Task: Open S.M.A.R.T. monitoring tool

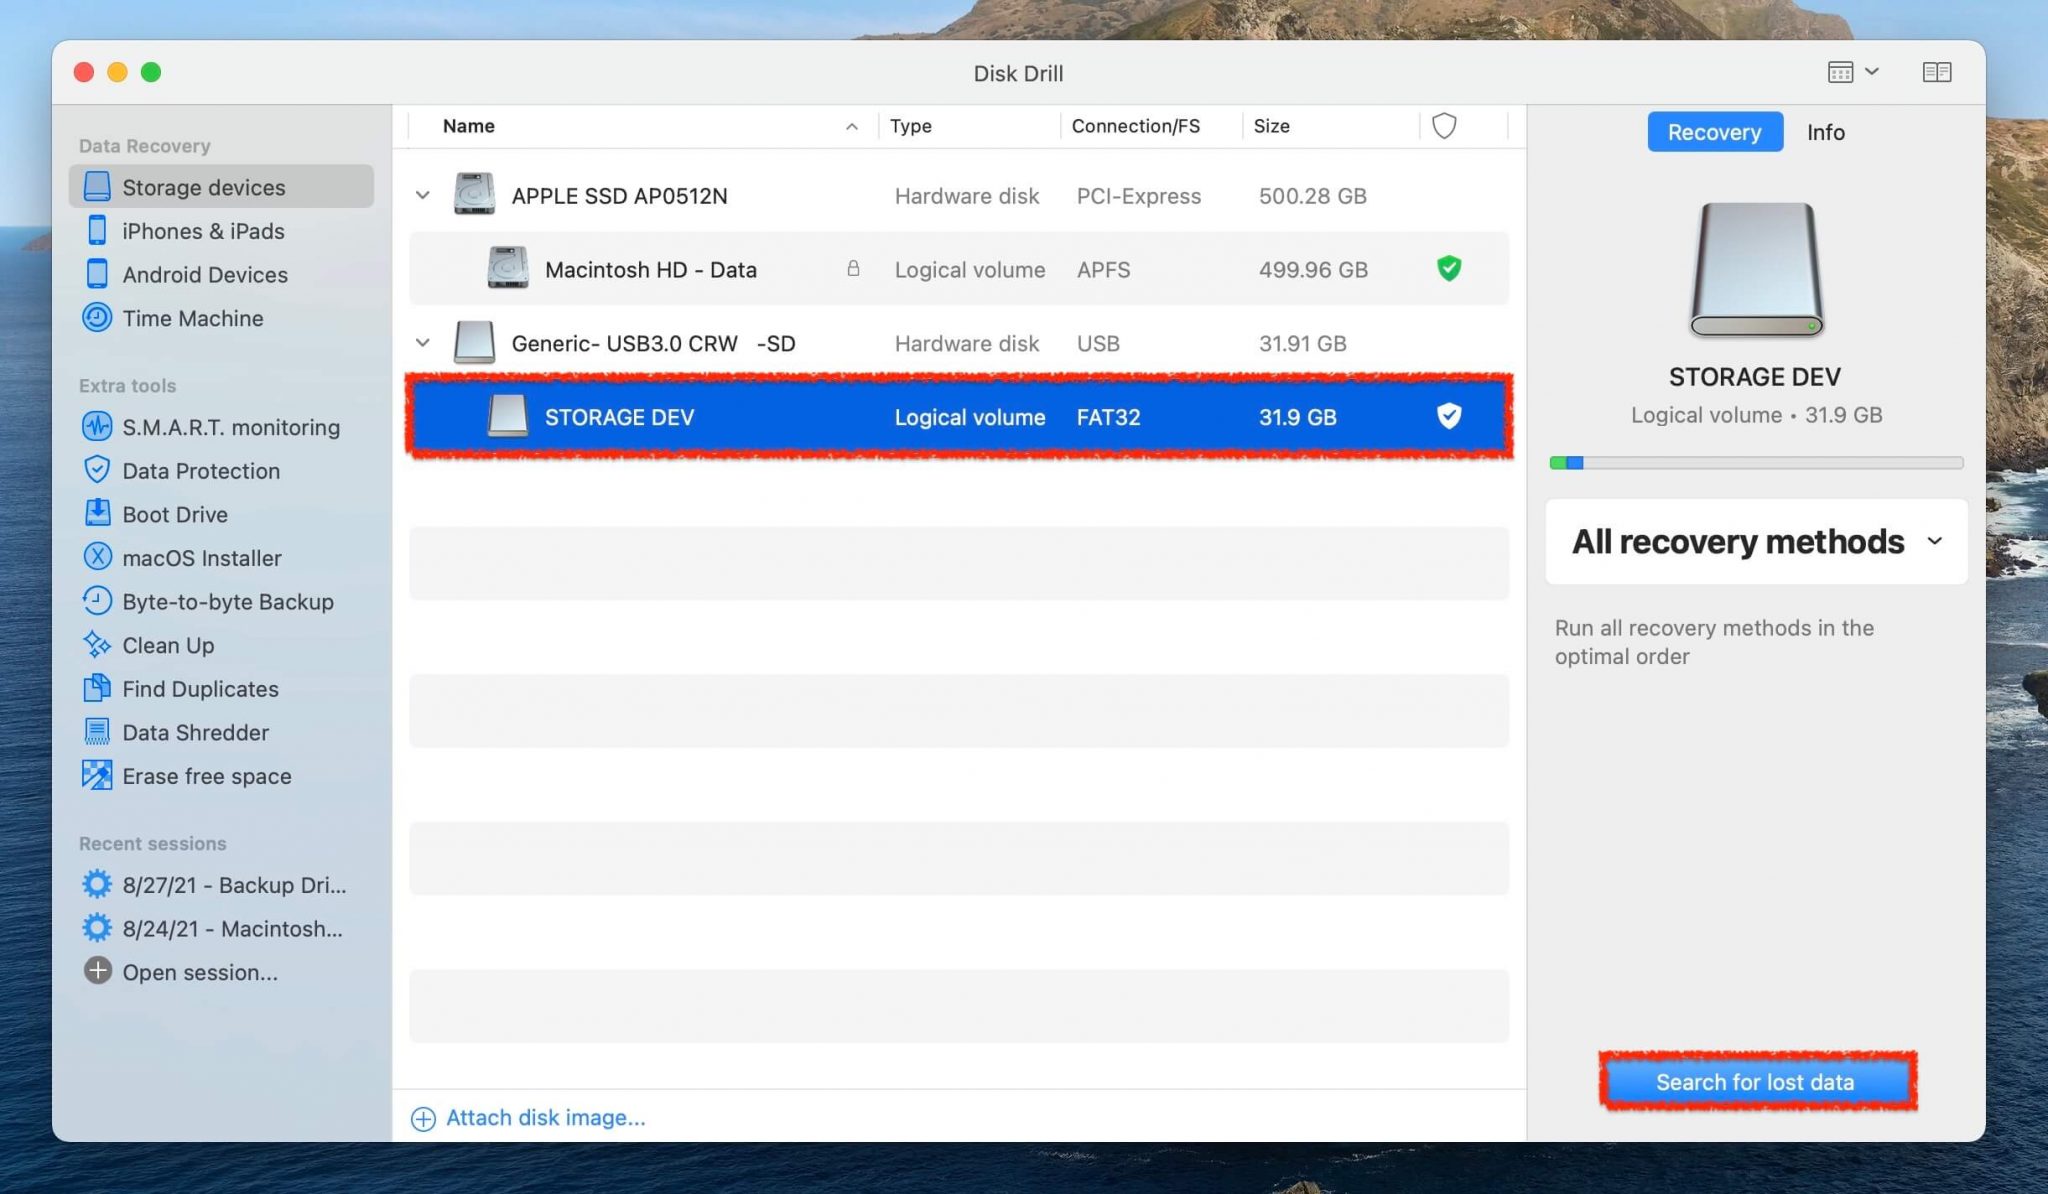Action: (x=230, y=427)
